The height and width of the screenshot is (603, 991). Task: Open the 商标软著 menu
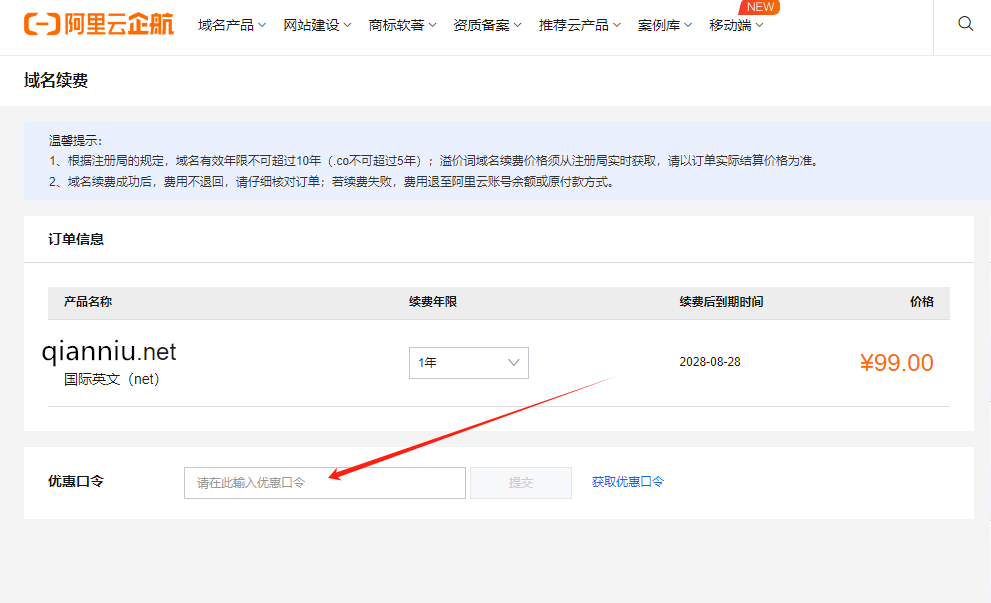point(395,24)
